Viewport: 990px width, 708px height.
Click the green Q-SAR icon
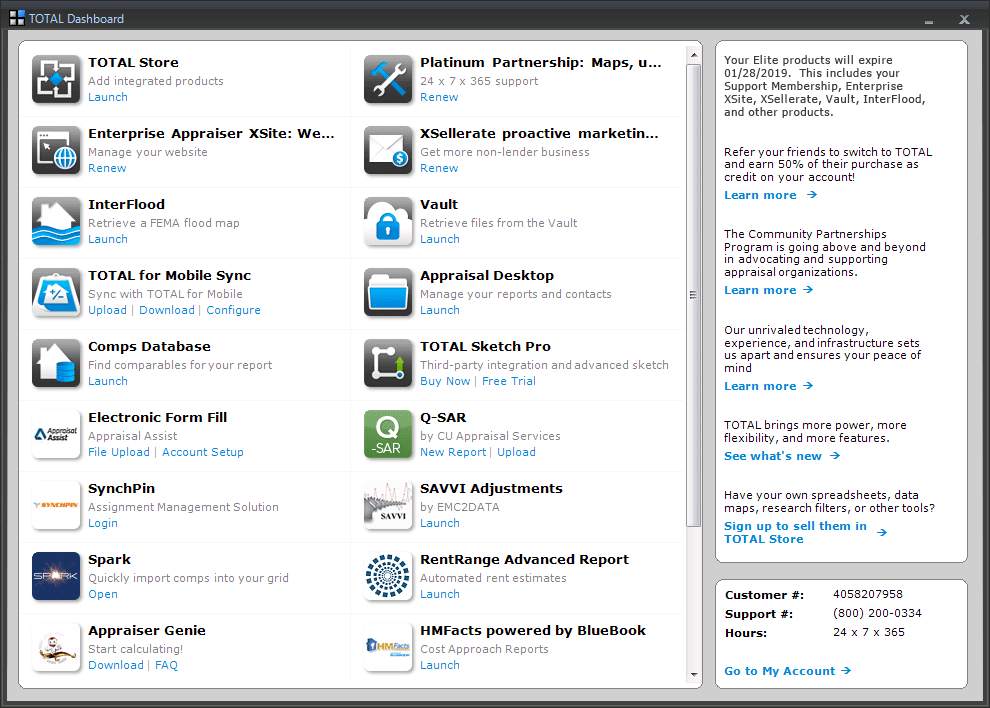point(388,435)
